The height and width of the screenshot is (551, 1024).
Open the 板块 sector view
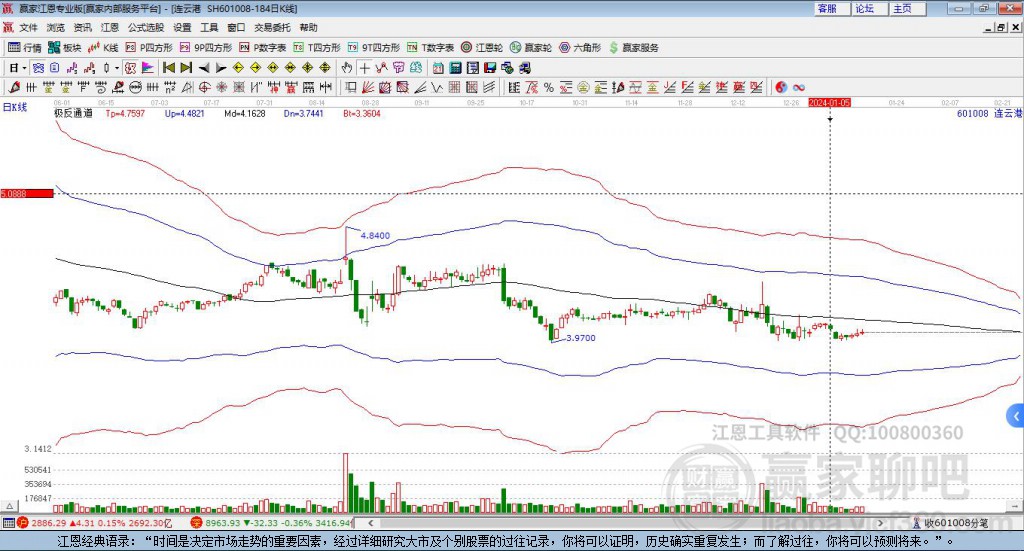click(x=64, y=48)
